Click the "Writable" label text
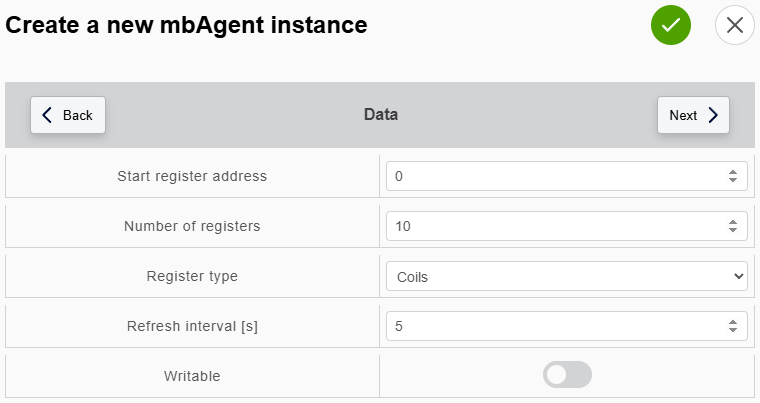Screen dimensions: 760x403 tap(192, 376)
